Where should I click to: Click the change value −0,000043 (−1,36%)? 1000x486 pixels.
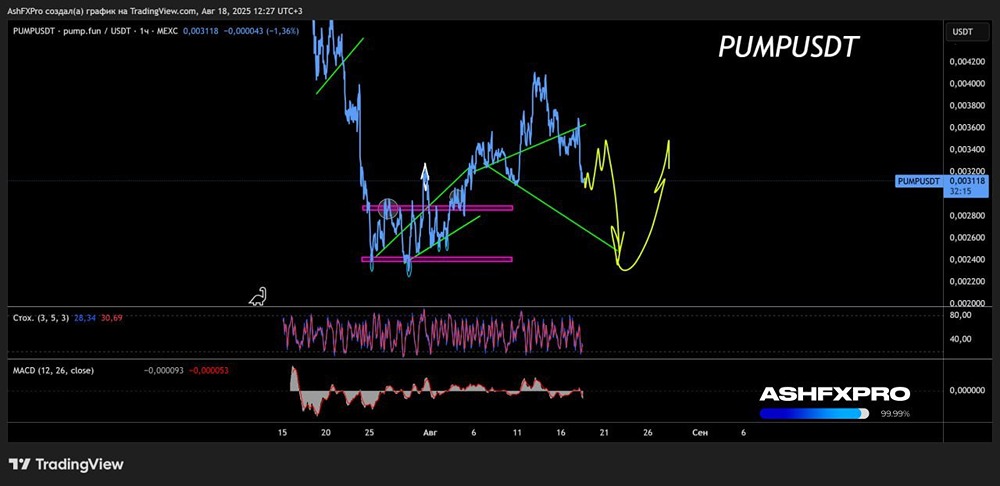tap(259, 30)
